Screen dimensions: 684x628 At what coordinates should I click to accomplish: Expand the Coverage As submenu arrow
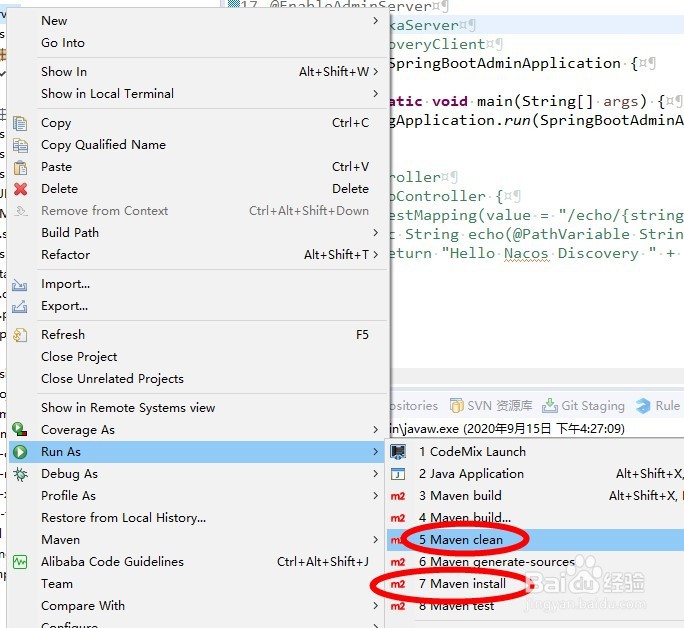click(376, 430)
